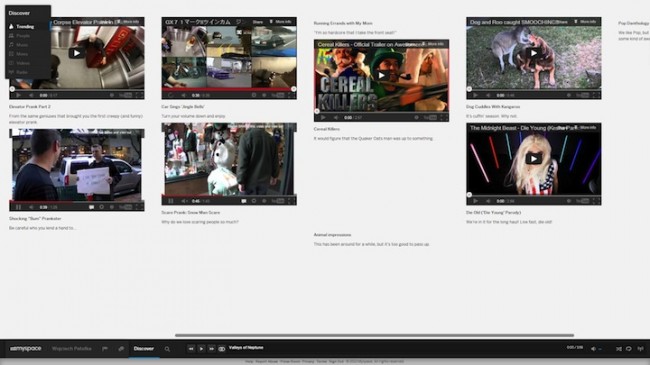The height and width of the screenshot is (365, 650).
Task: Enter fullscreen on Dog and Roo video
Action: coord(596,95)
